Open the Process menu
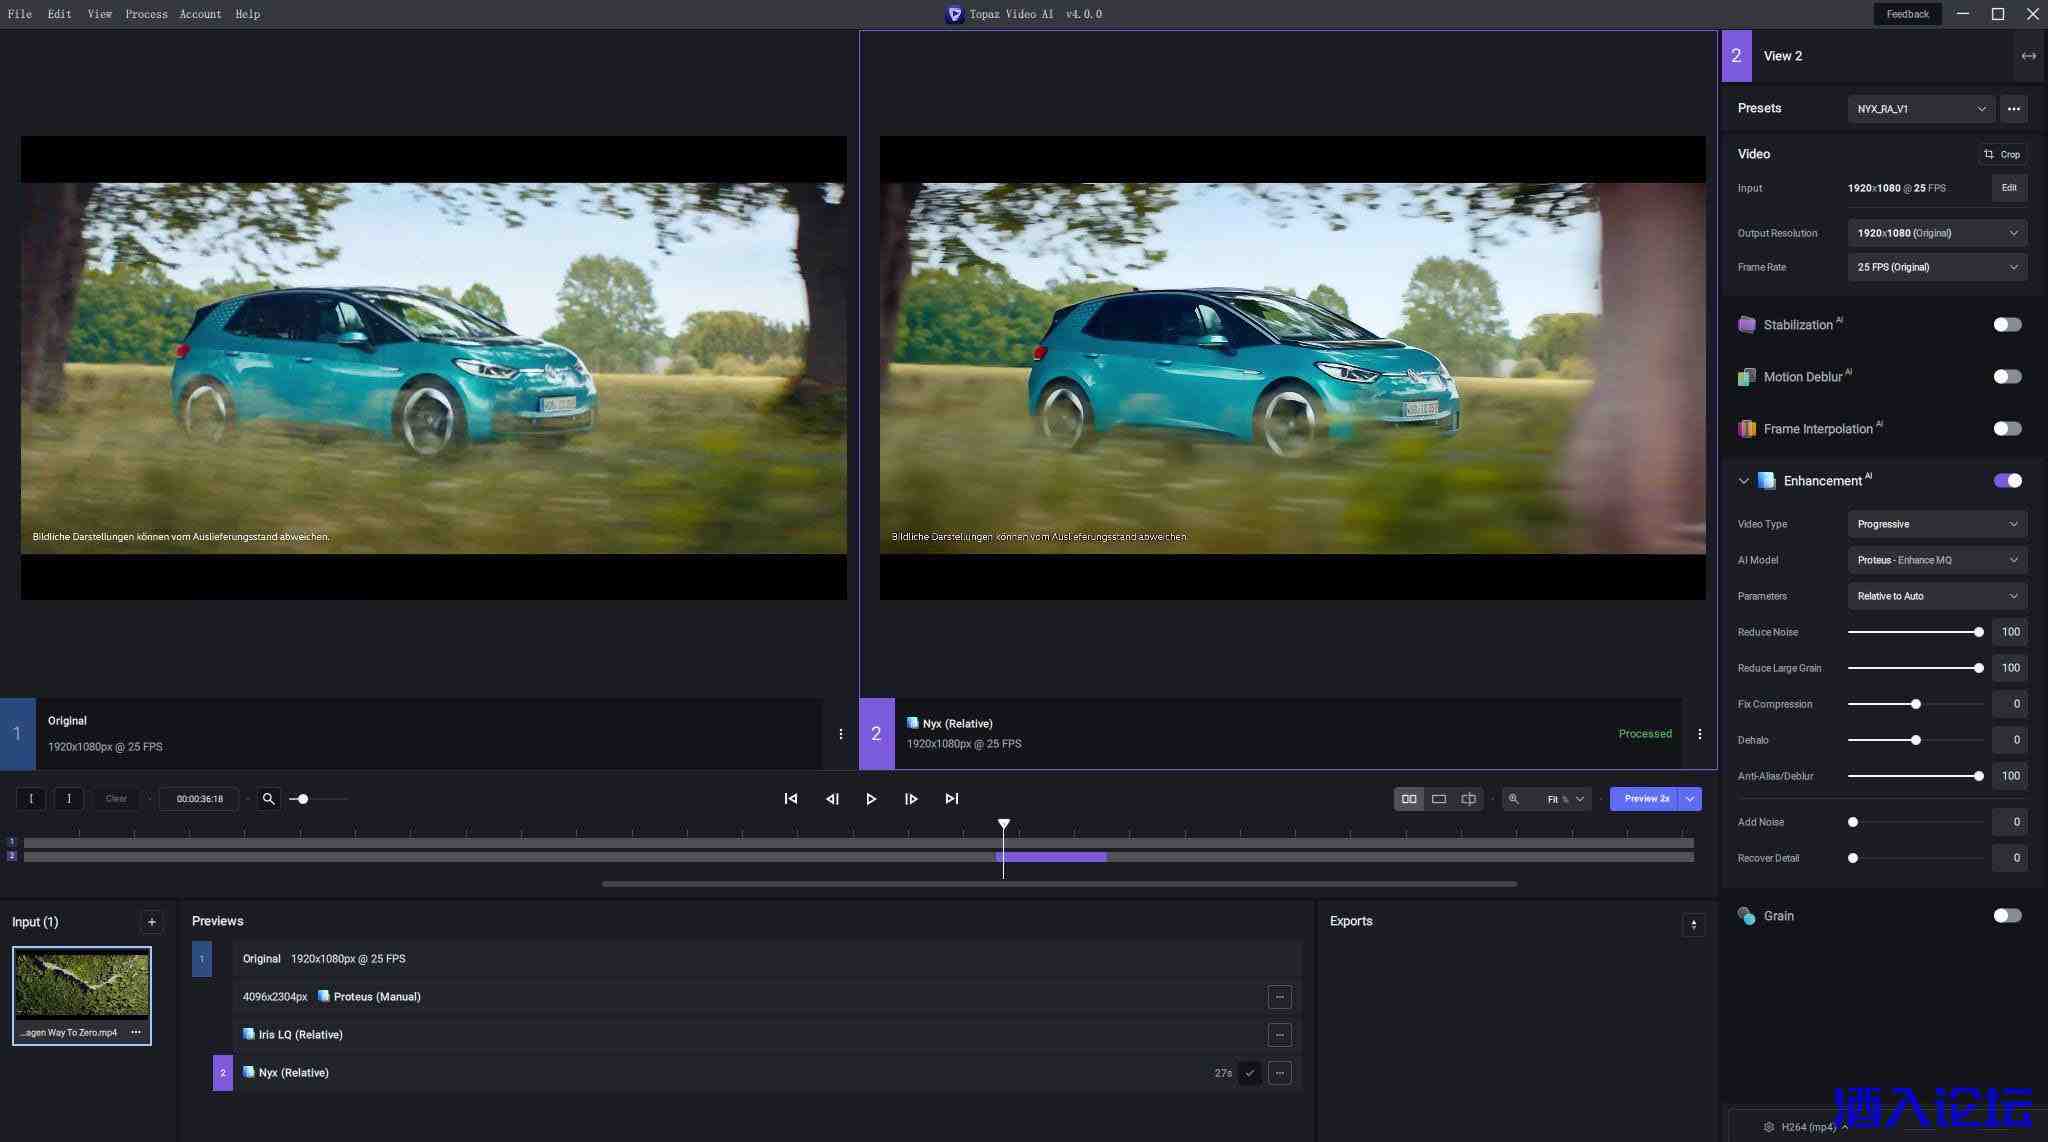The image size is (2048, 1142). [146, 14]
